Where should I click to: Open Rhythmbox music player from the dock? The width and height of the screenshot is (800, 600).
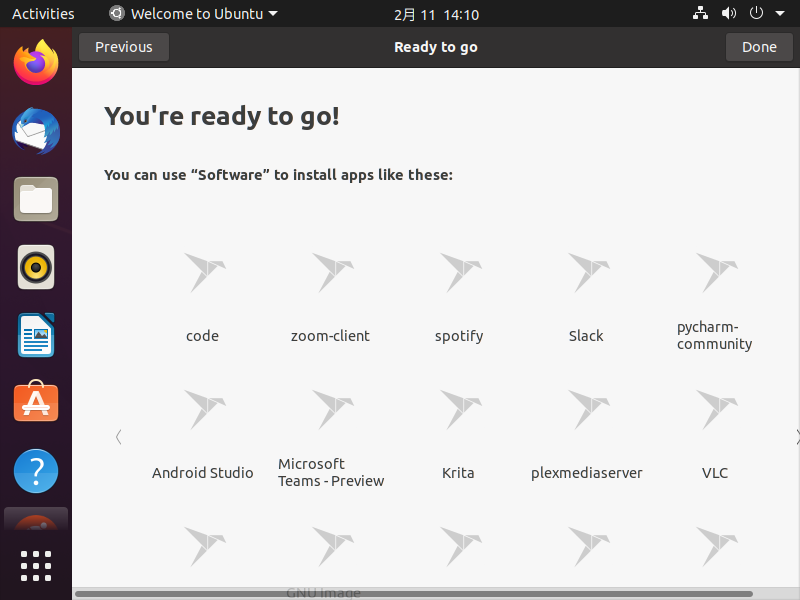point(36,267)
